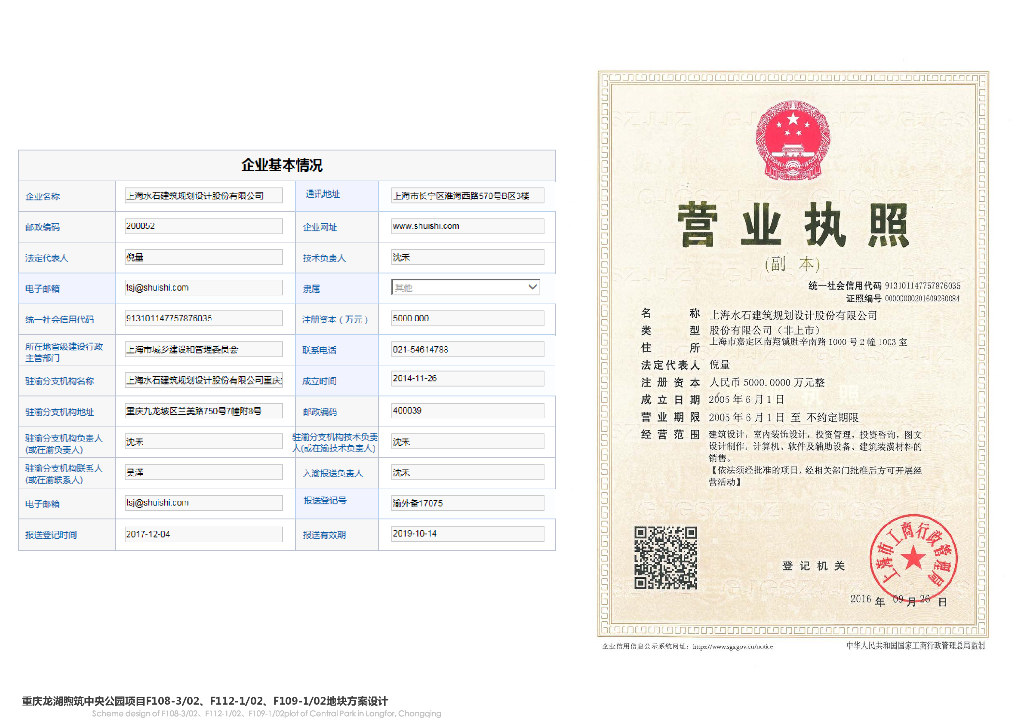Focus the 驻渝分支机构负责人 input field
The image size is (1024, 724).
(204, 442)
